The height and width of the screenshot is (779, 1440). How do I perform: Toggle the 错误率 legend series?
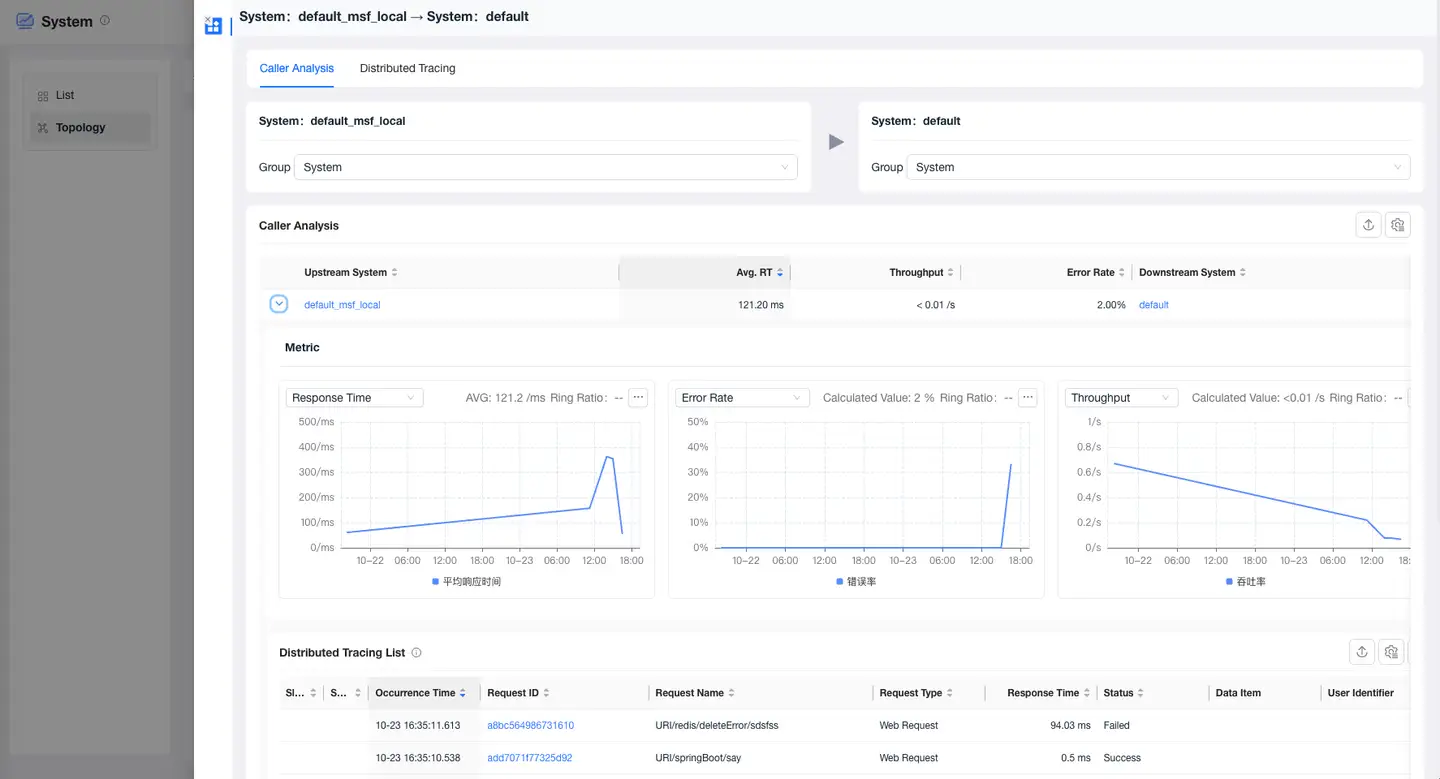[856, 581]
